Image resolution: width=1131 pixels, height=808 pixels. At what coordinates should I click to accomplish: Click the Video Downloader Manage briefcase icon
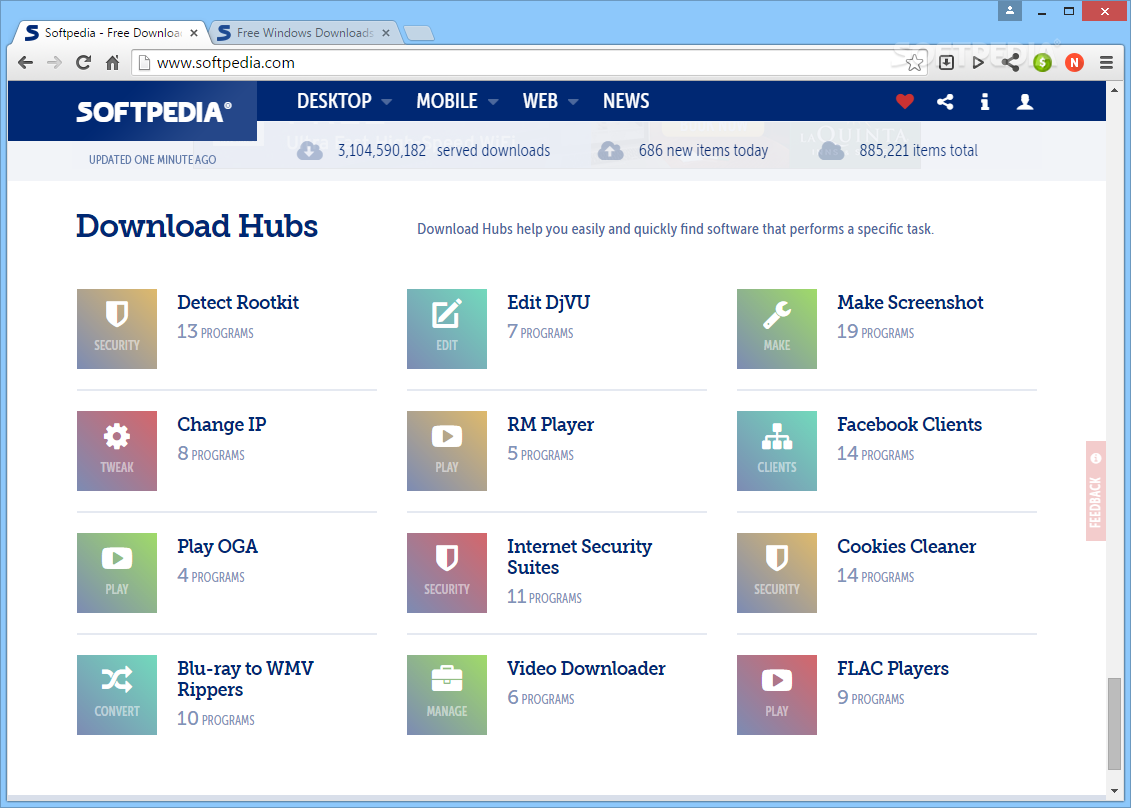pos(446,695)
